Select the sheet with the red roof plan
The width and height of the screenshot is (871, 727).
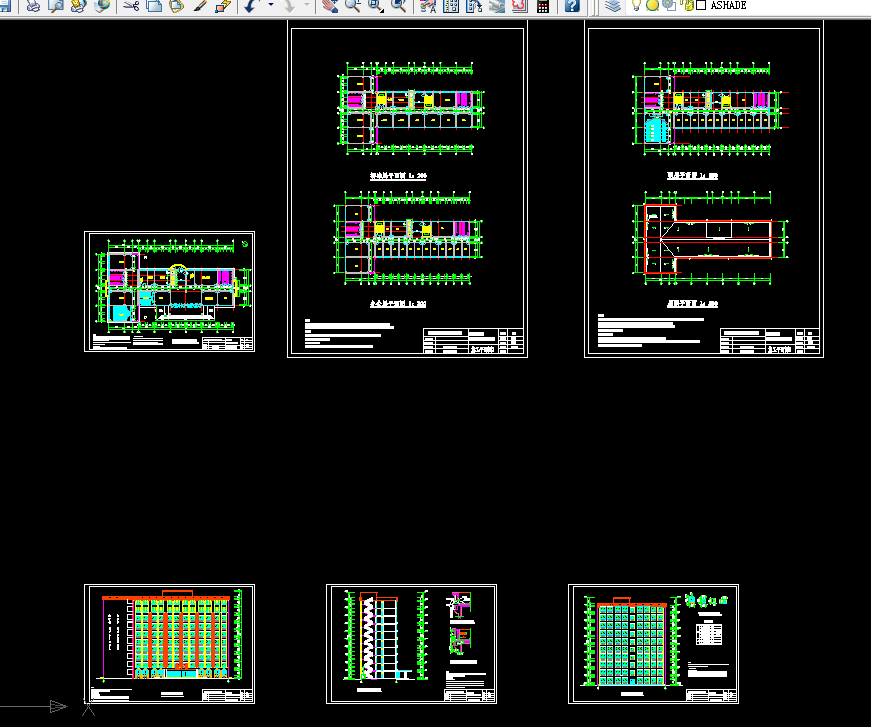pyautogui.click(x=704, y=189)
